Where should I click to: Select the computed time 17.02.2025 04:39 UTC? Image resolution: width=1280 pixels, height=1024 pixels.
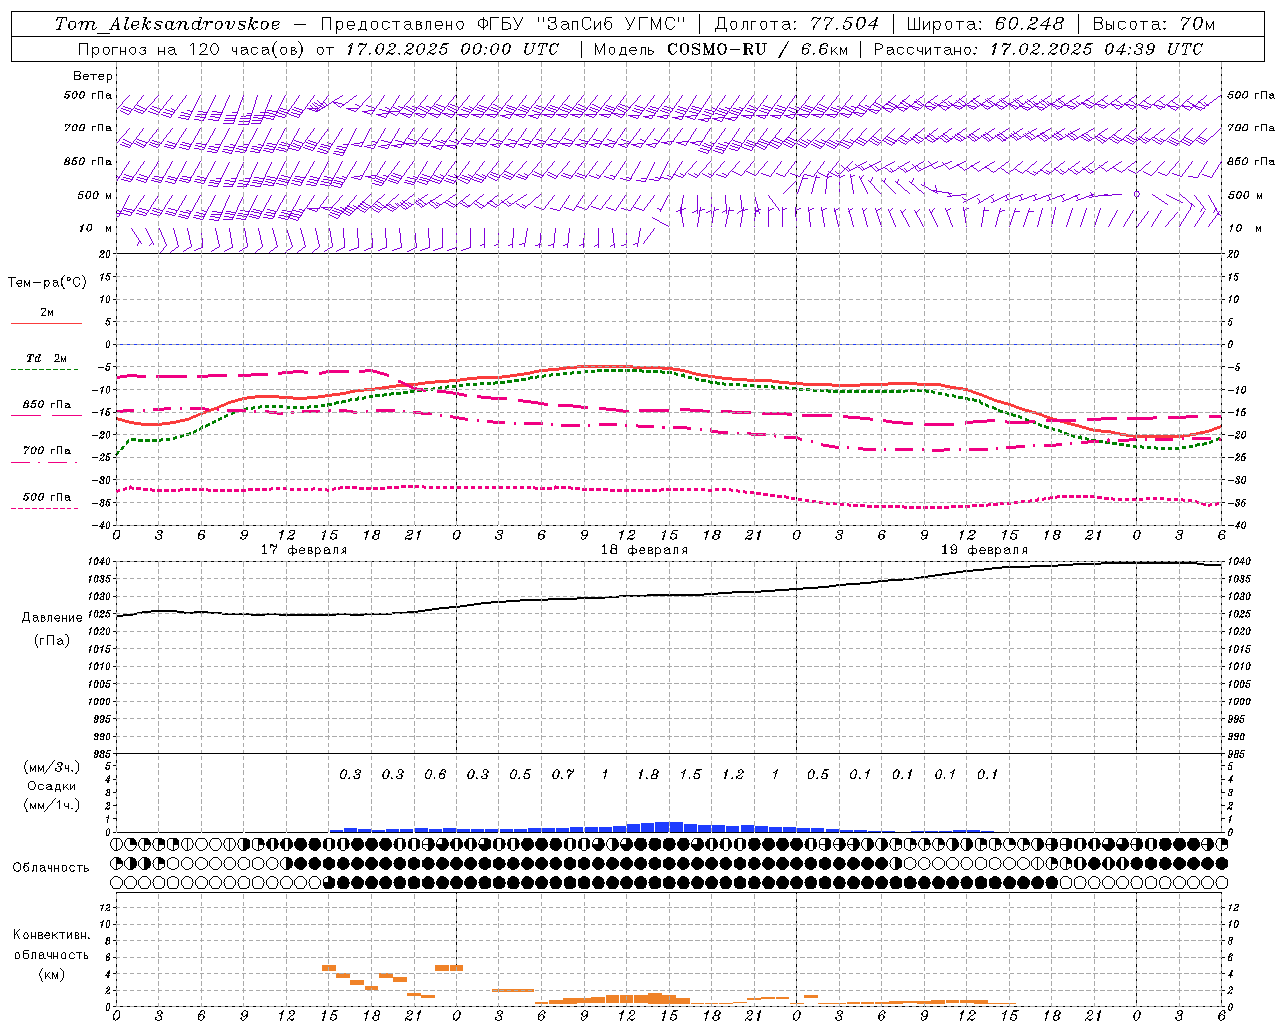[x=1097, y=48]
